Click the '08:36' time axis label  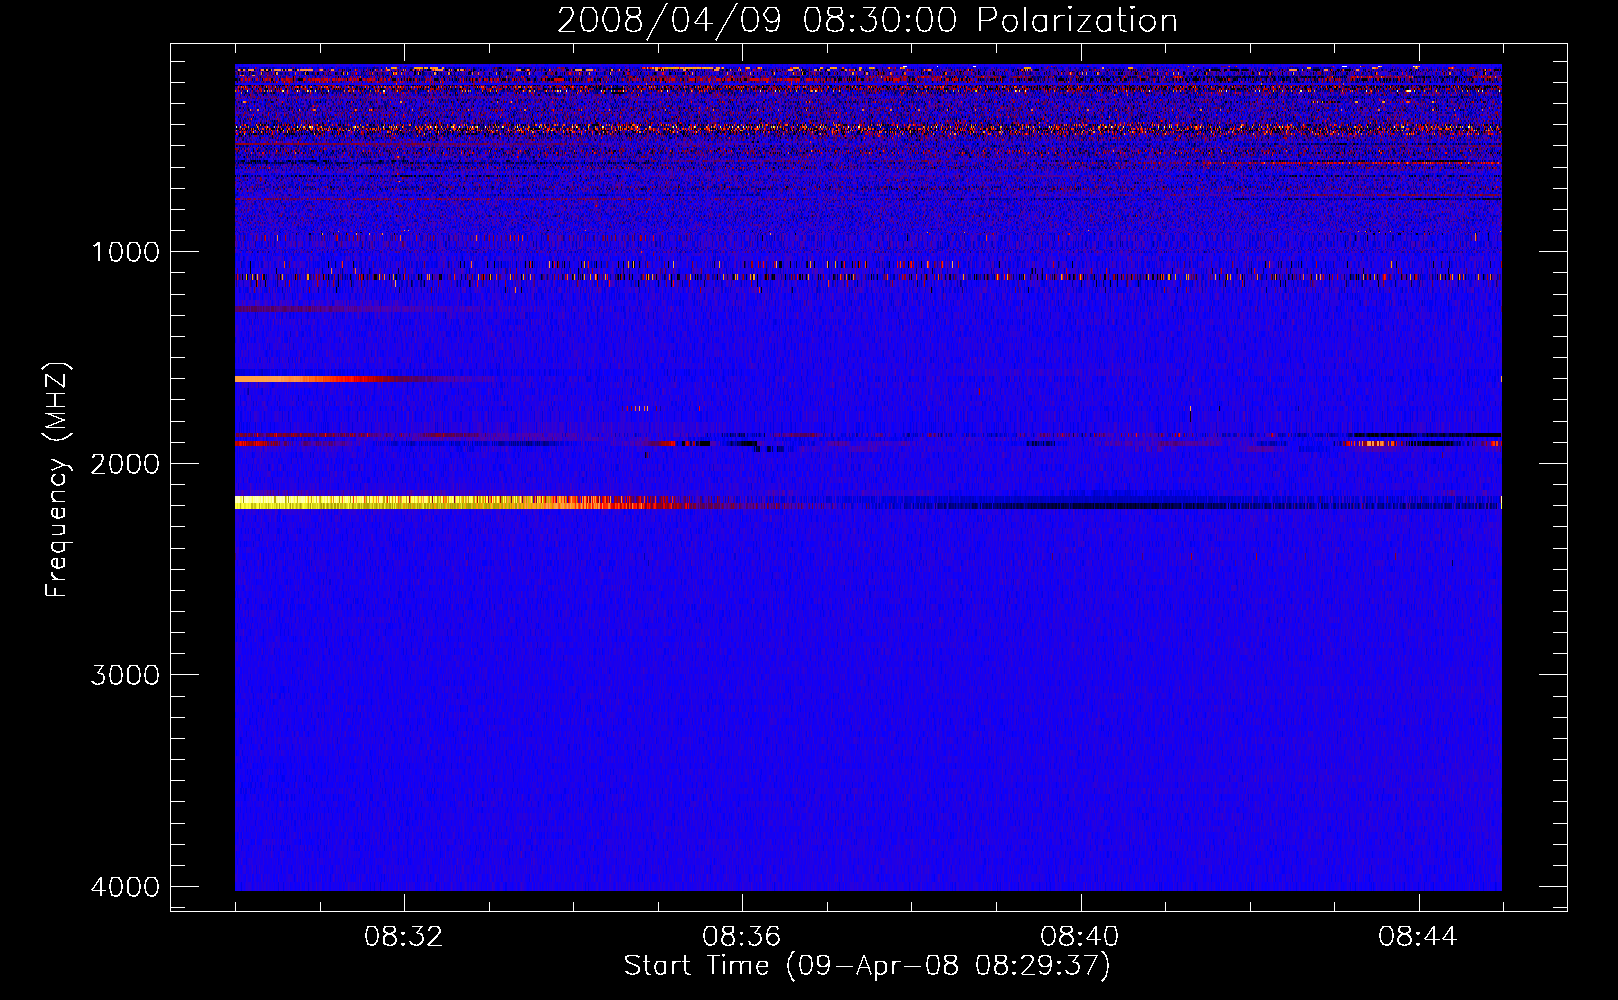(x=742, y=937)
